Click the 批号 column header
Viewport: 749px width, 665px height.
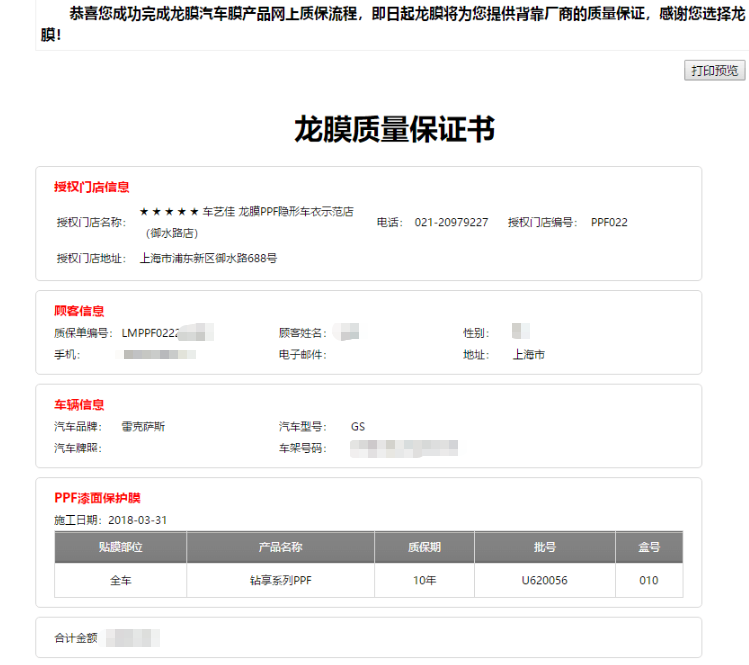click(545, 547)
